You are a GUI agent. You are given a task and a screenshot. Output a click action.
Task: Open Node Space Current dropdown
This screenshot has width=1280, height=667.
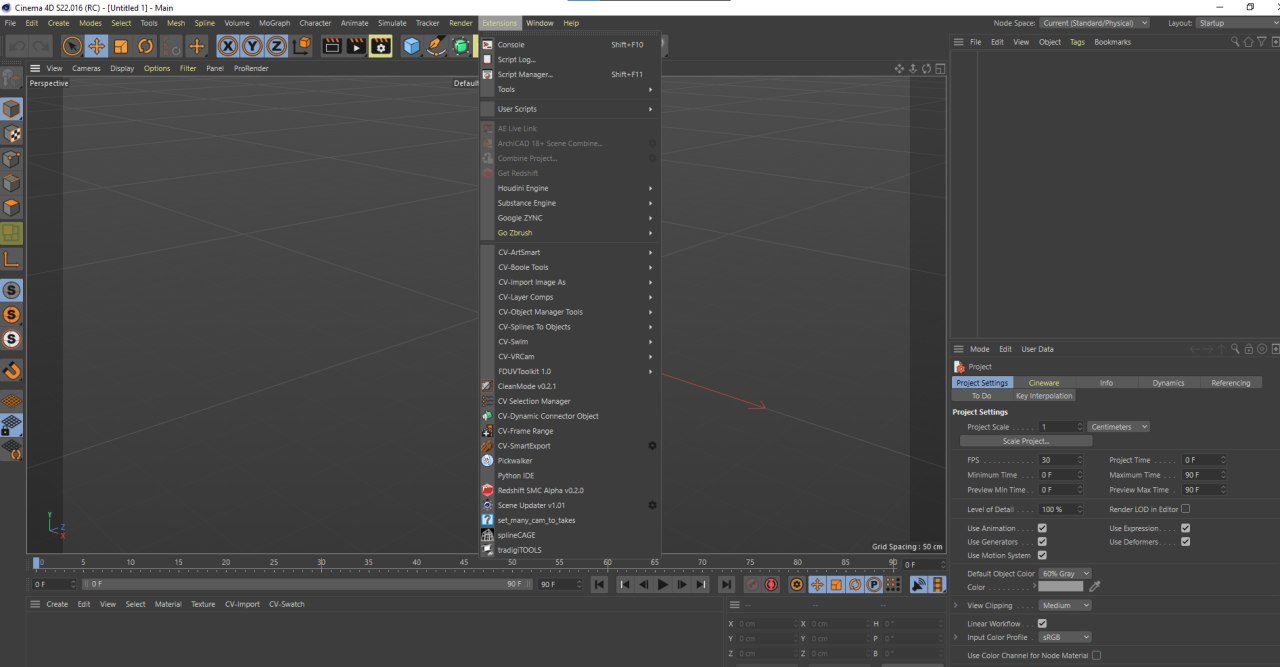pos(1094,23)
